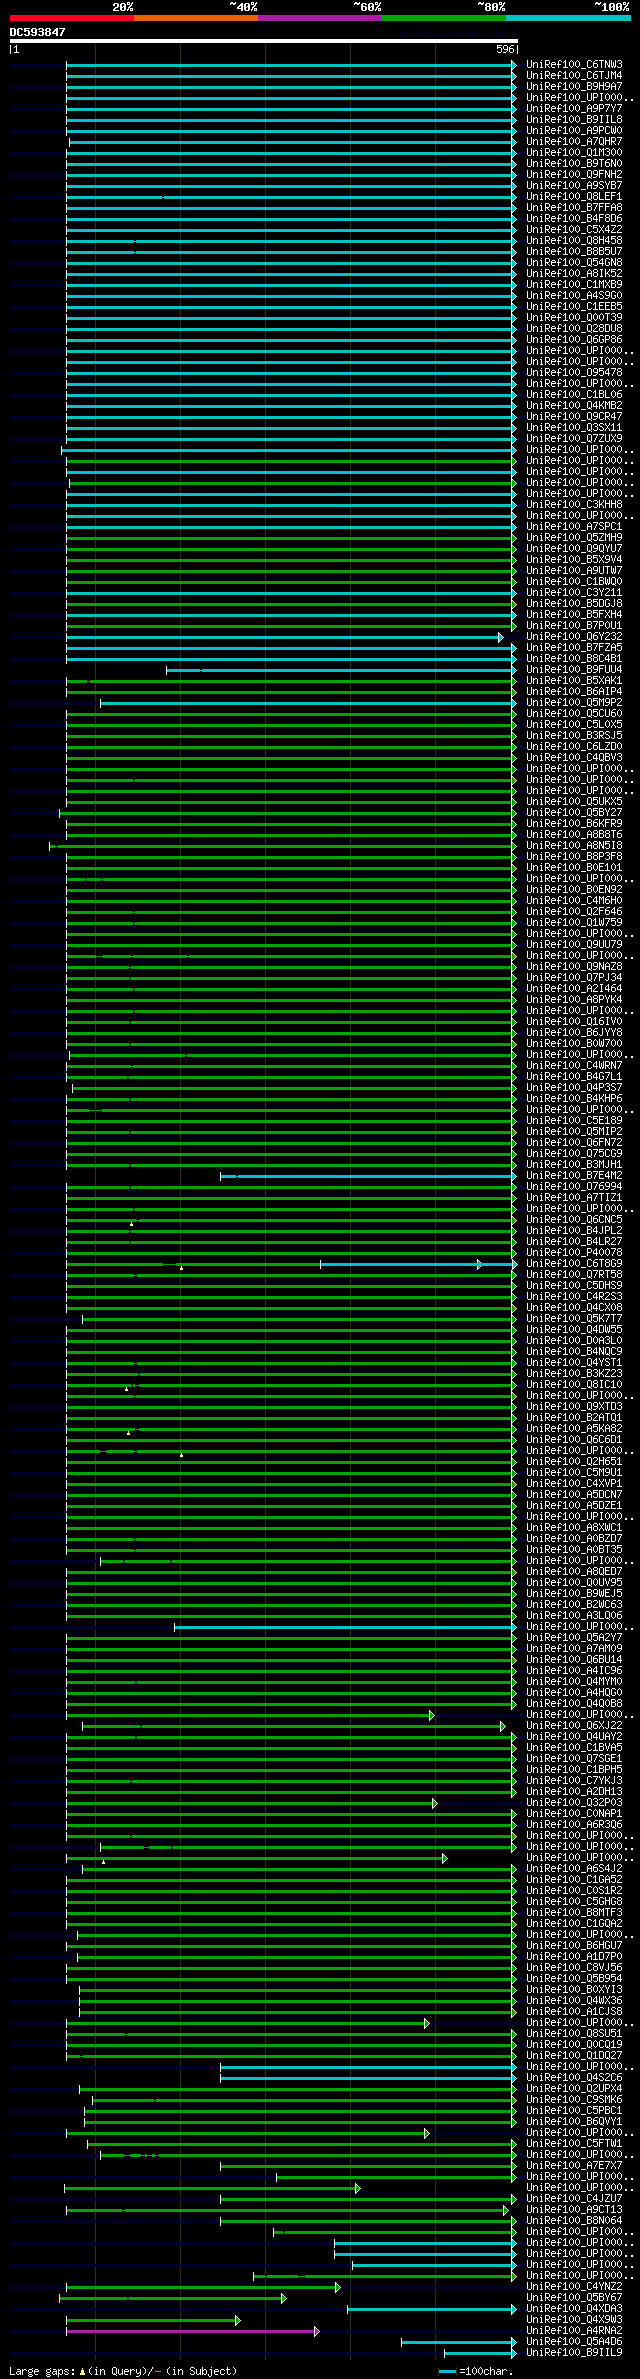This screenshot has height=2379, width=640.
Task: Click hit label UniRef100_C5X4Z2
Action: click(x=574, y=230)
